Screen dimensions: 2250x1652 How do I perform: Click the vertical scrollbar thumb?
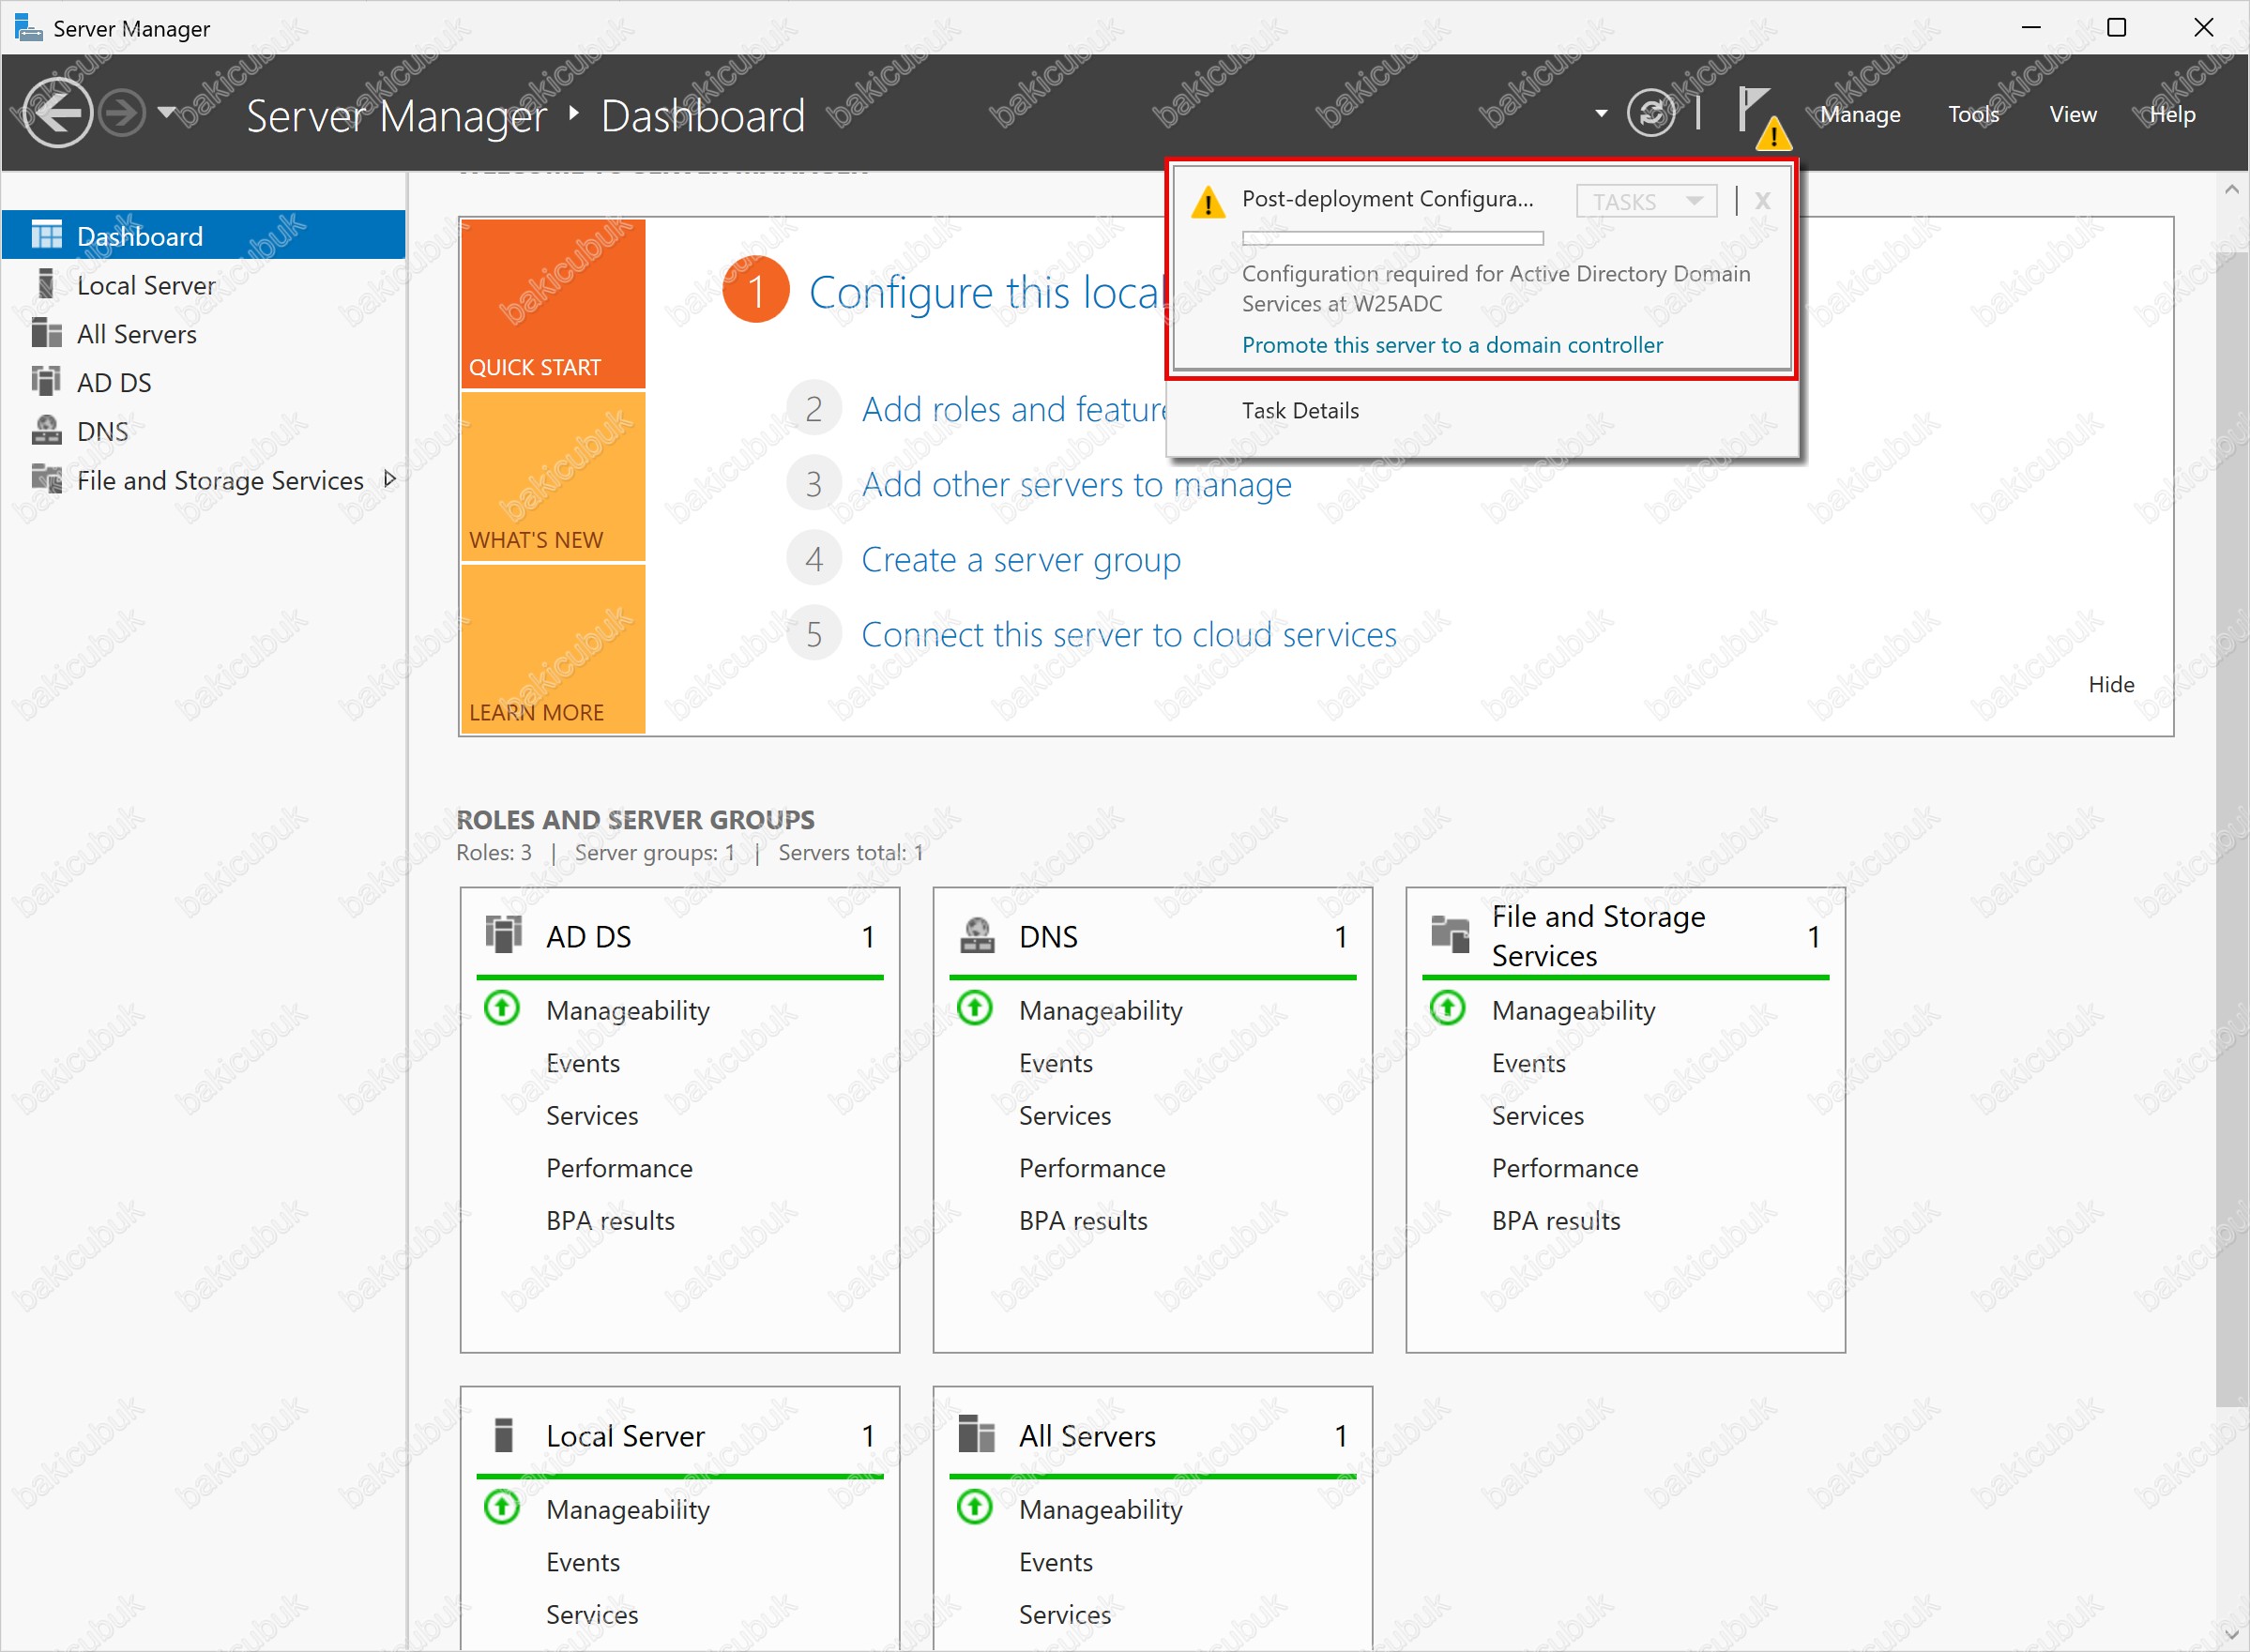tap(2231, 828)
